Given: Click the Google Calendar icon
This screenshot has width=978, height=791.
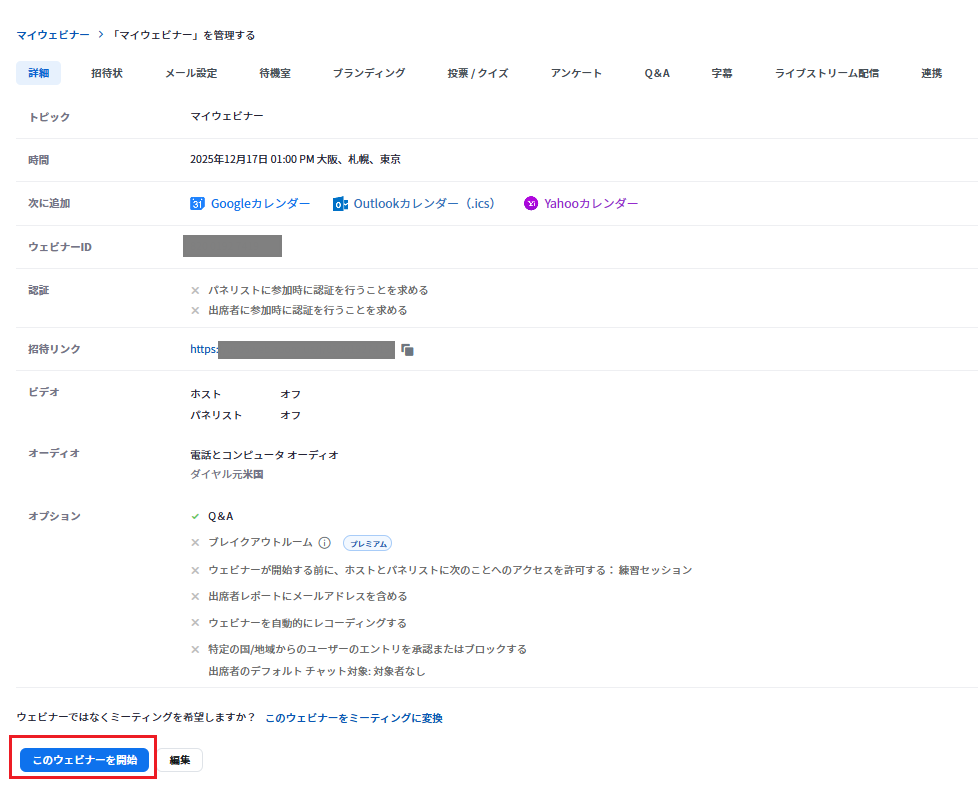Looking at the screenshot, I should pos(197,204).
